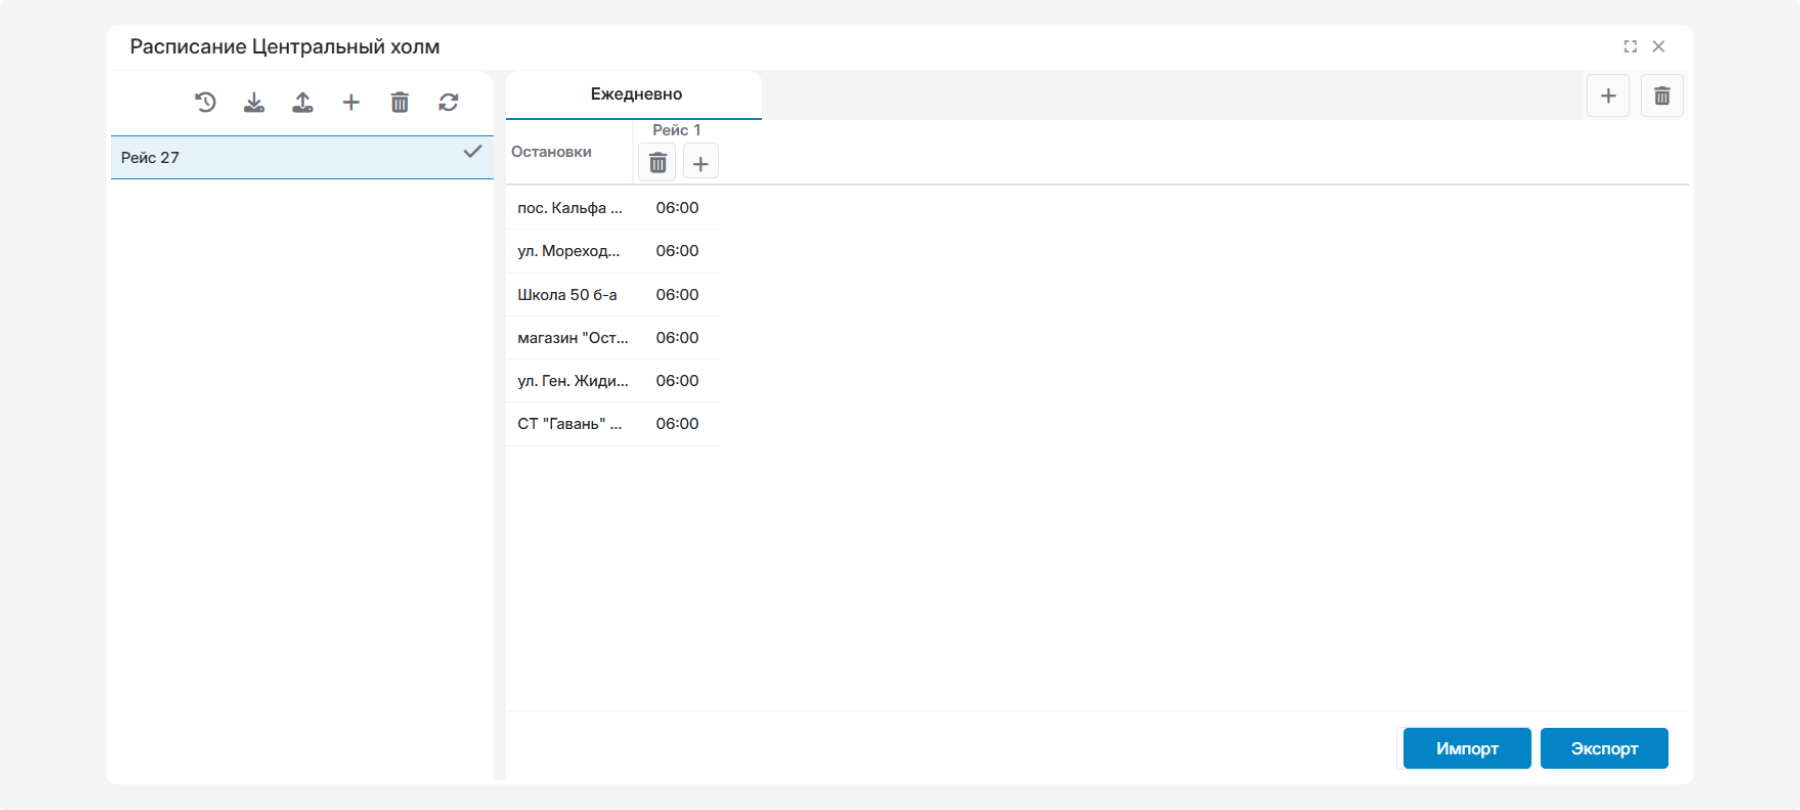The width and height of the screenshot is (1800, 810).
Task: Add a new schedule tab at top right
Action: pyautogui.click(x=1608, y=96)
